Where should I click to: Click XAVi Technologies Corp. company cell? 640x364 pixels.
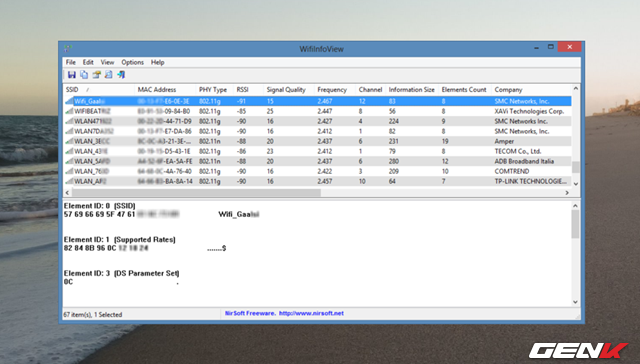tap(529, 111)
